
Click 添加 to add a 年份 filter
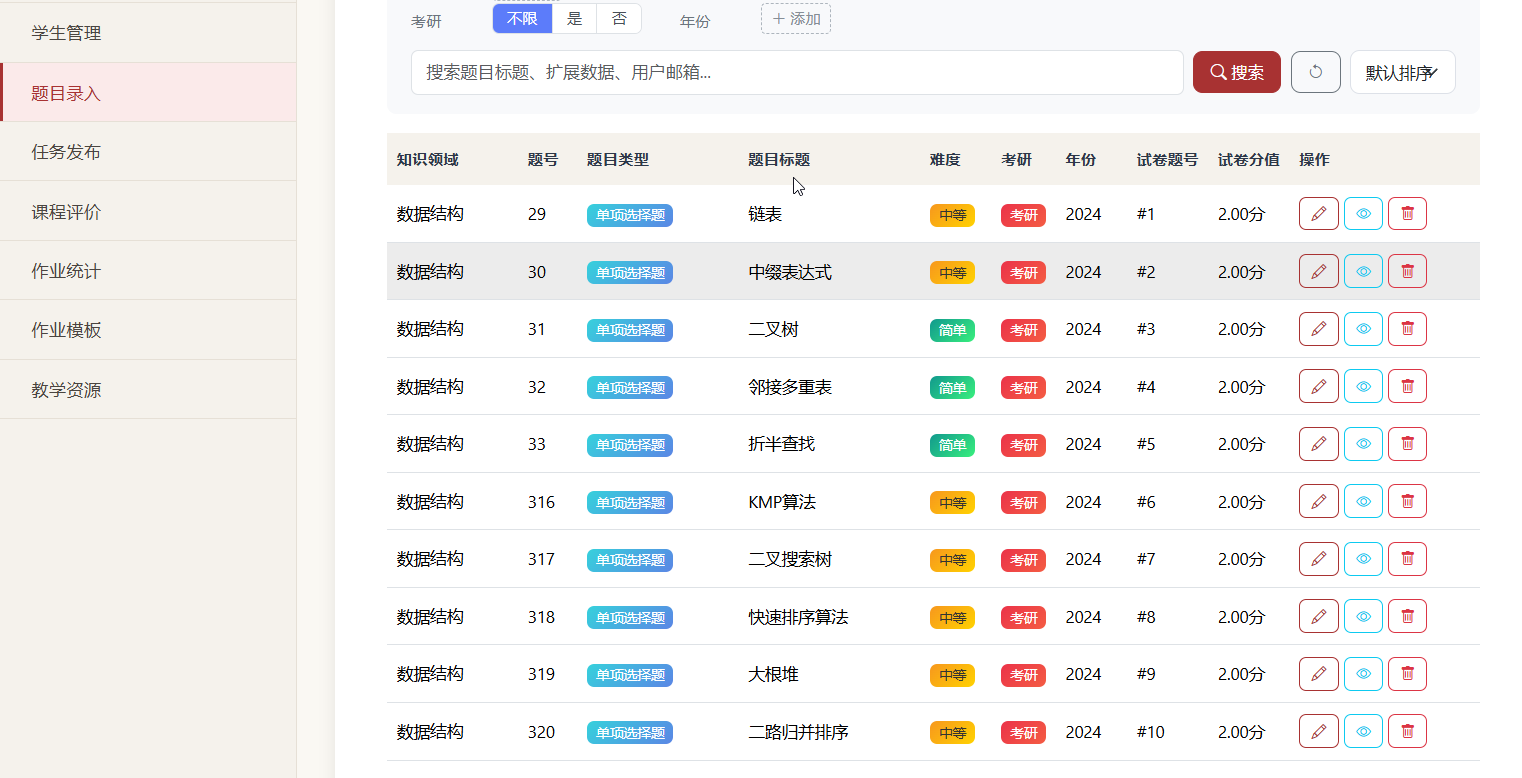796,19
